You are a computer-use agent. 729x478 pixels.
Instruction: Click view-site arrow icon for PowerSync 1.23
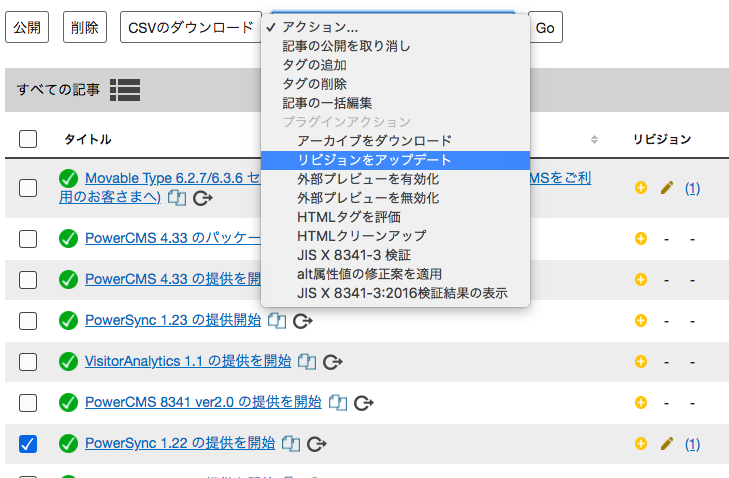303,321
